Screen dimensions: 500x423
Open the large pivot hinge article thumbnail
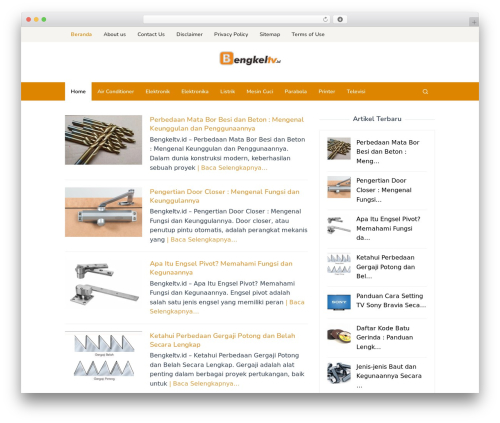[x=103, y=284]
